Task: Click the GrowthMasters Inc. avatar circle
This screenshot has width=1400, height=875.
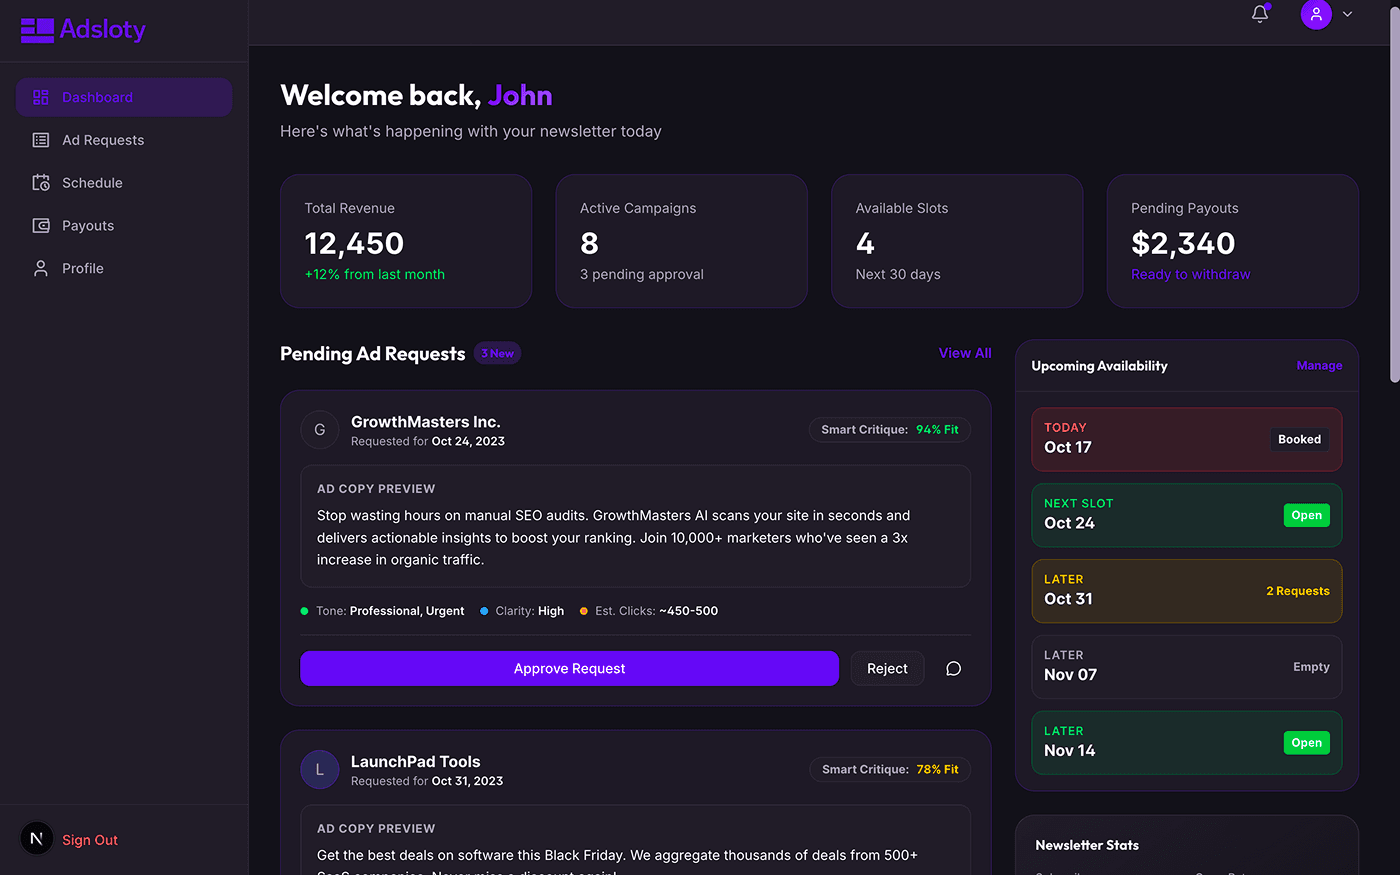Action: (x=320, y=429)
